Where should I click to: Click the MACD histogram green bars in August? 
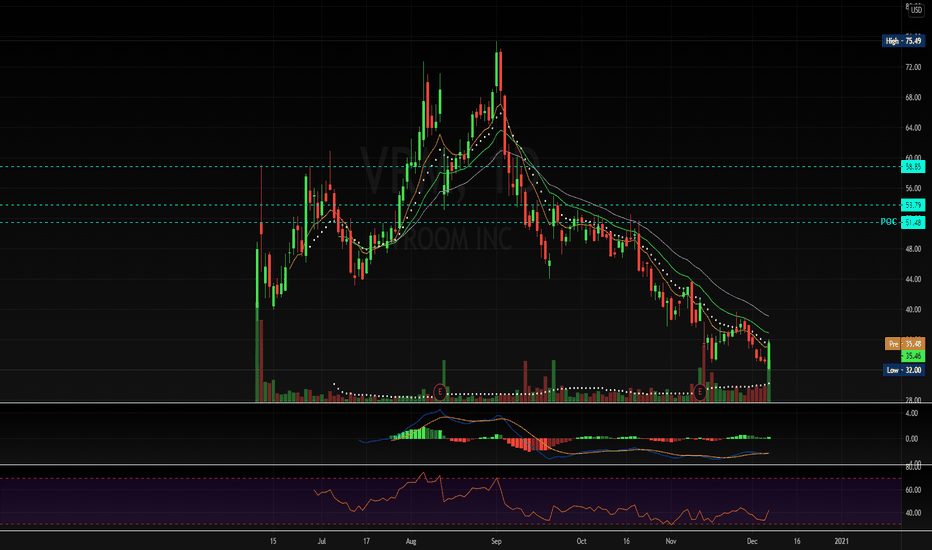click(419, 433)
